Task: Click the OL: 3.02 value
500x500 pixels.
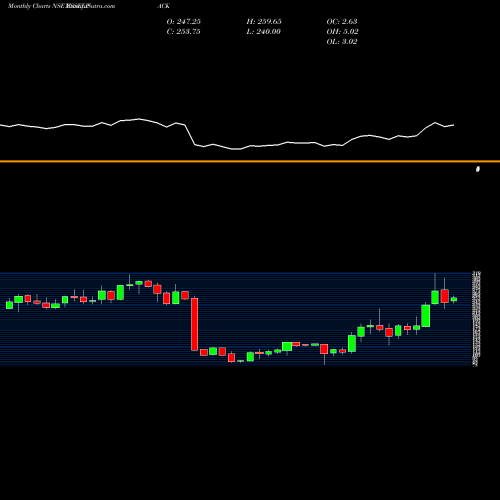Action: pos(342,42)
